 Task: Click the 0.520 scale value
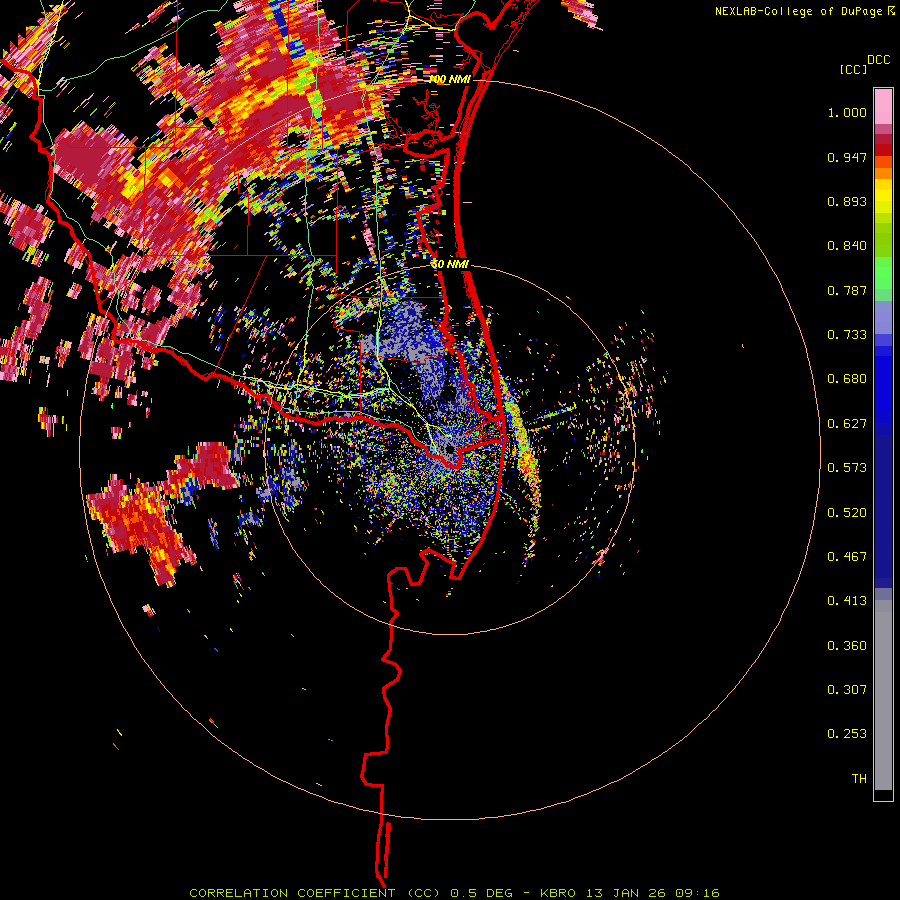(x=847, y=513)
